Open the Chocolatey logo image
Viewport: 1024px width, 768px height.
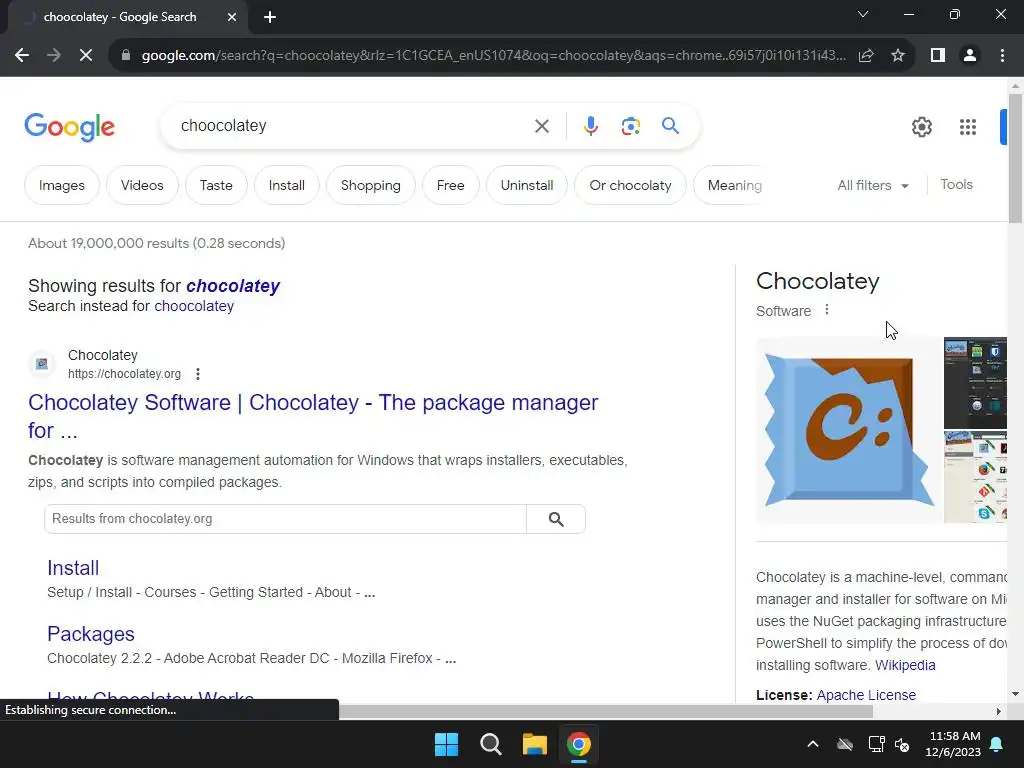coord(849,430)
